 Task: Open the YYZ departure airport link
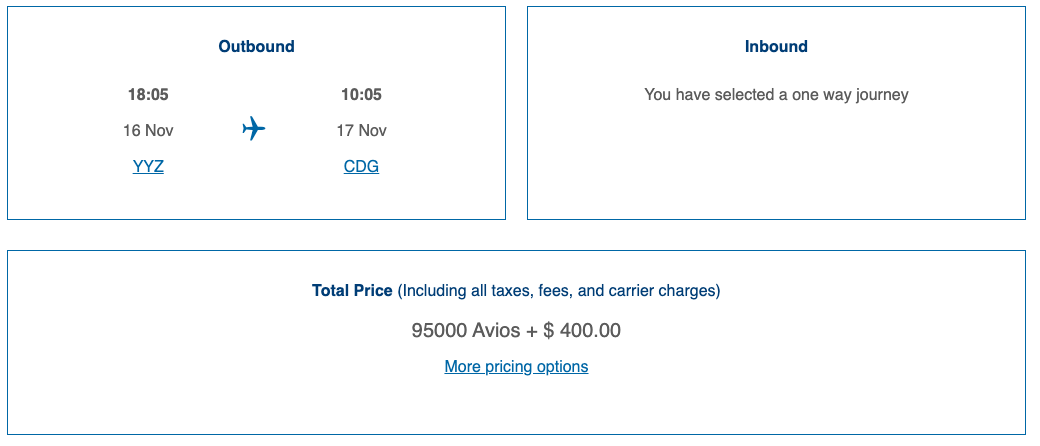148,167
